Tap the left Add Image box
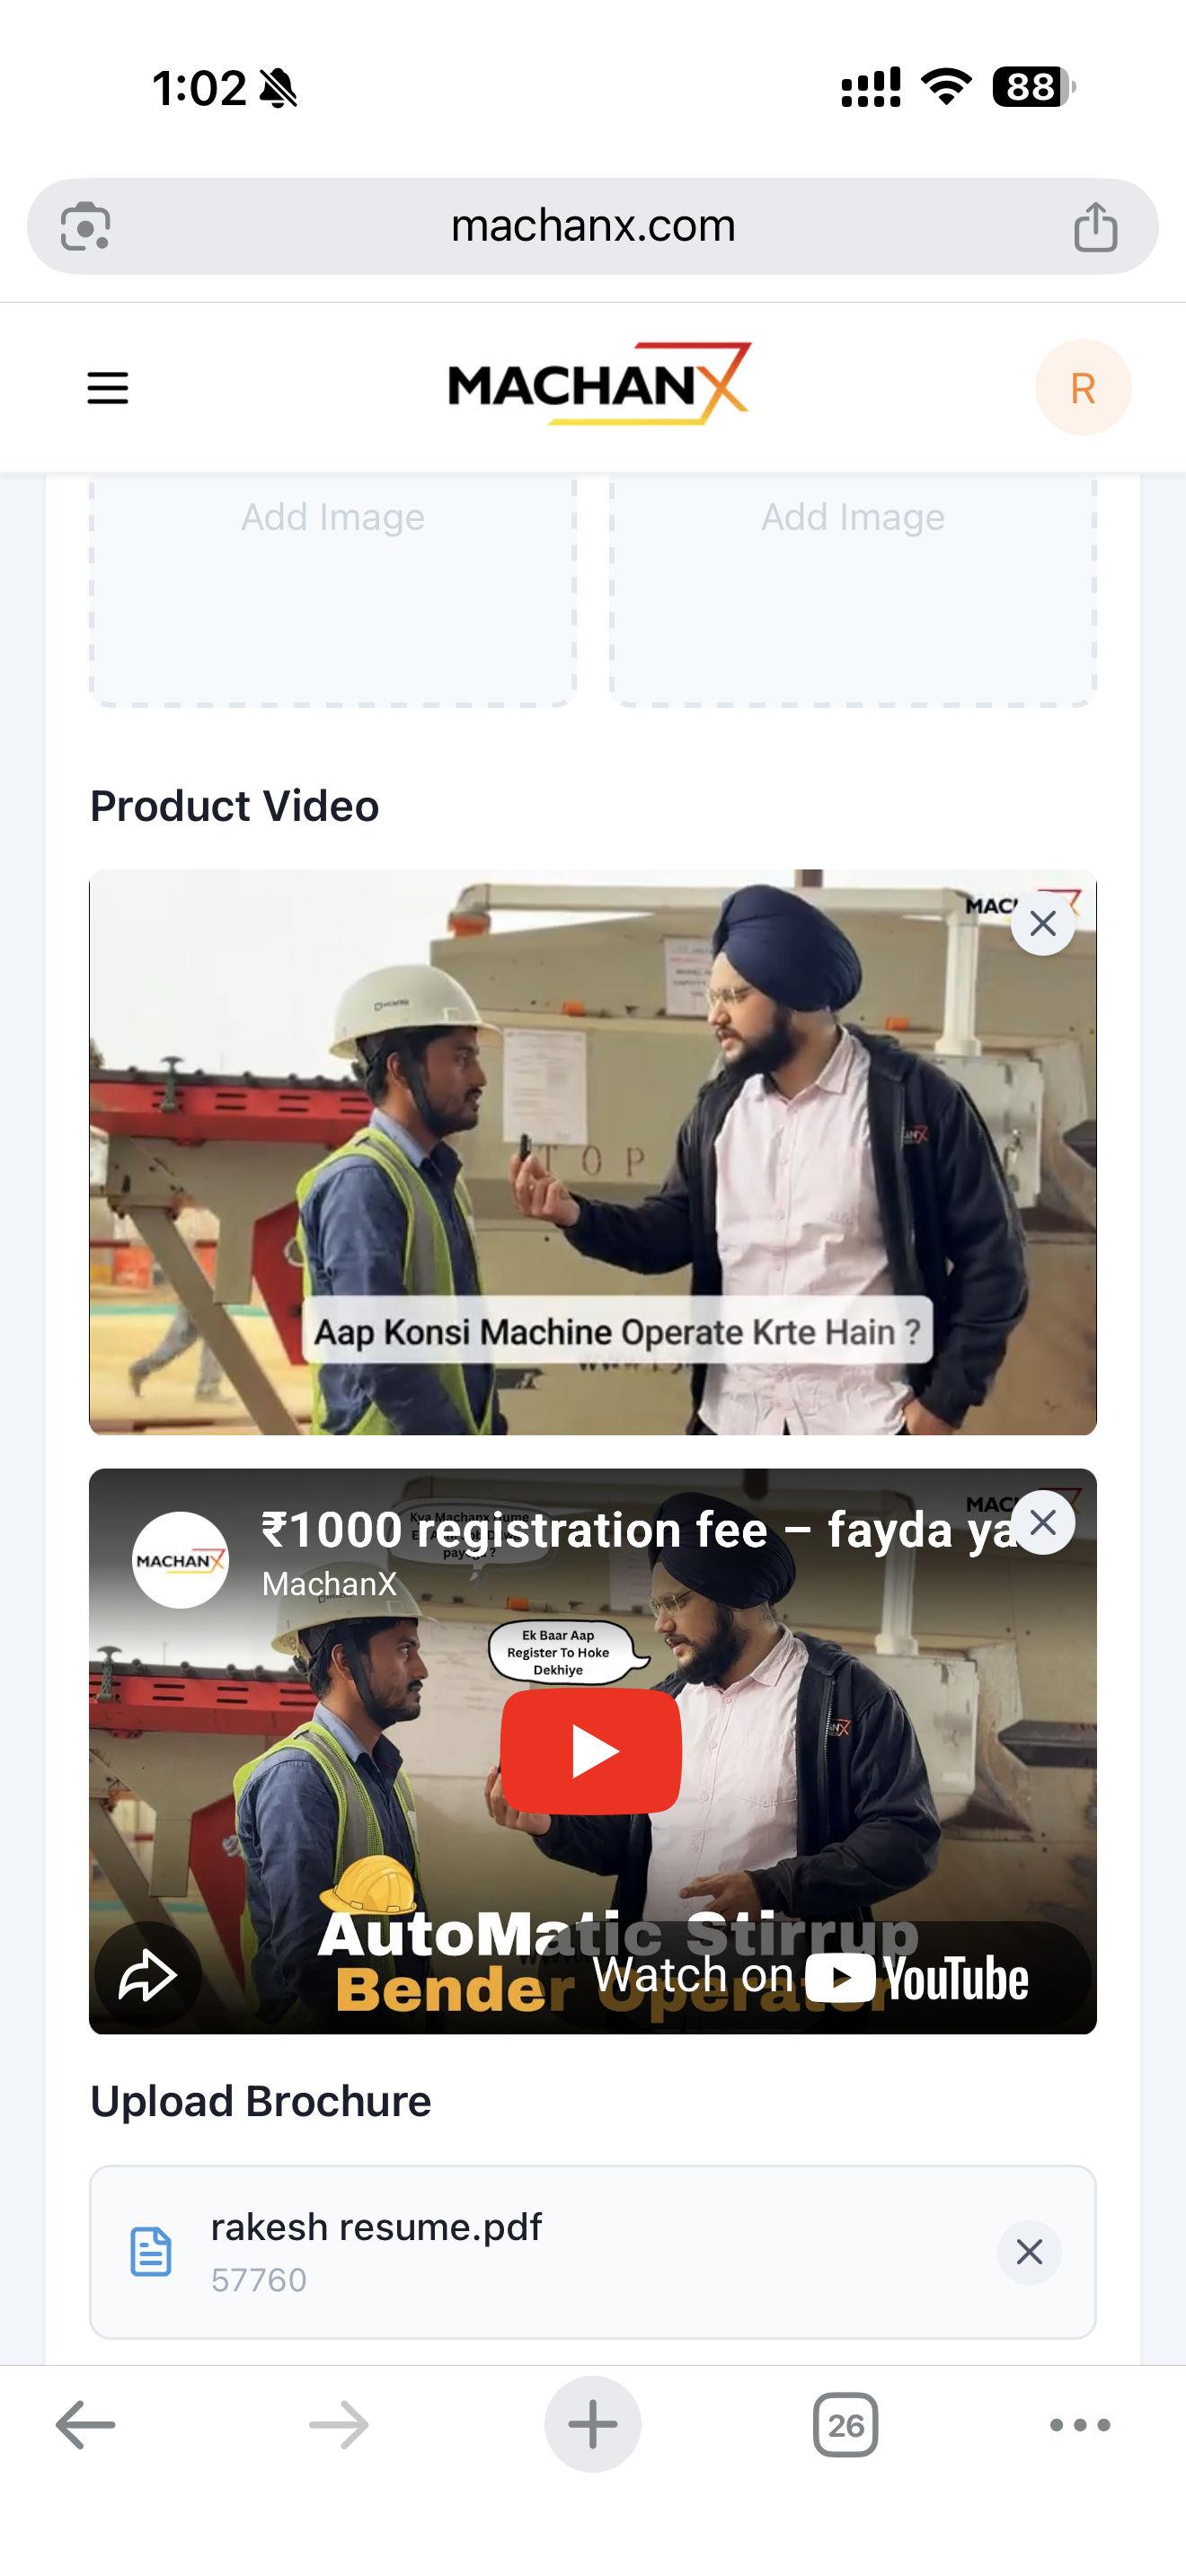 (x=333, y=591)
